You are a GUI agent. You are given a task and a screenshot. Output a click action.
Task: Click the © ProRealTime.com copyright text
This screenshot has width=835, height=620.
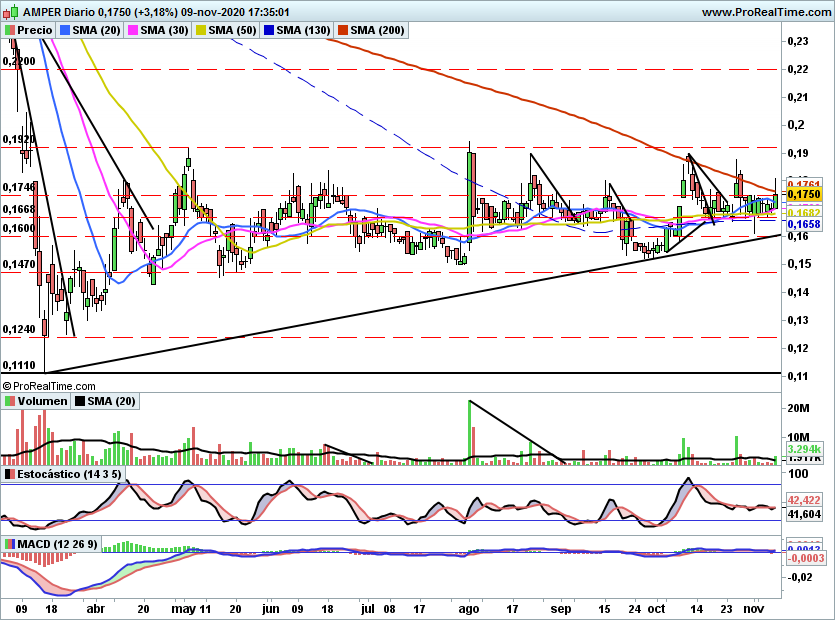(x=49, y=386)
